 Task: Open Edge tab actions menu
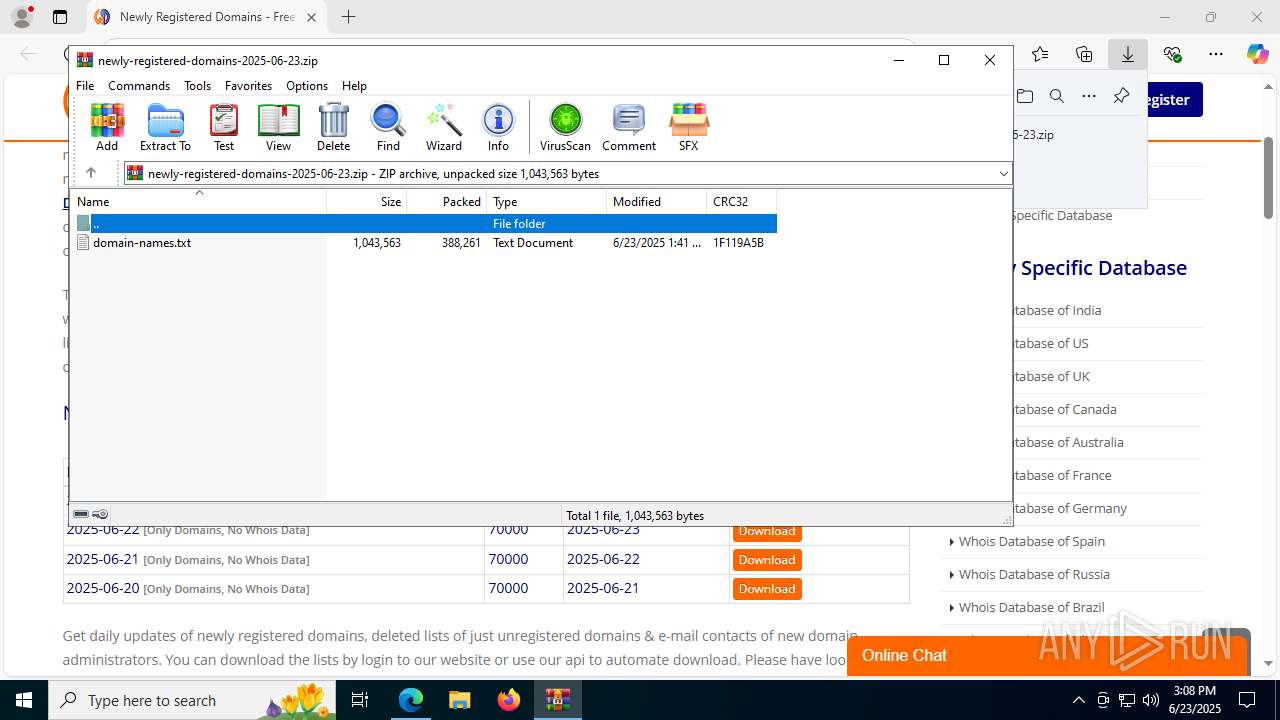[x=60, y=17]
